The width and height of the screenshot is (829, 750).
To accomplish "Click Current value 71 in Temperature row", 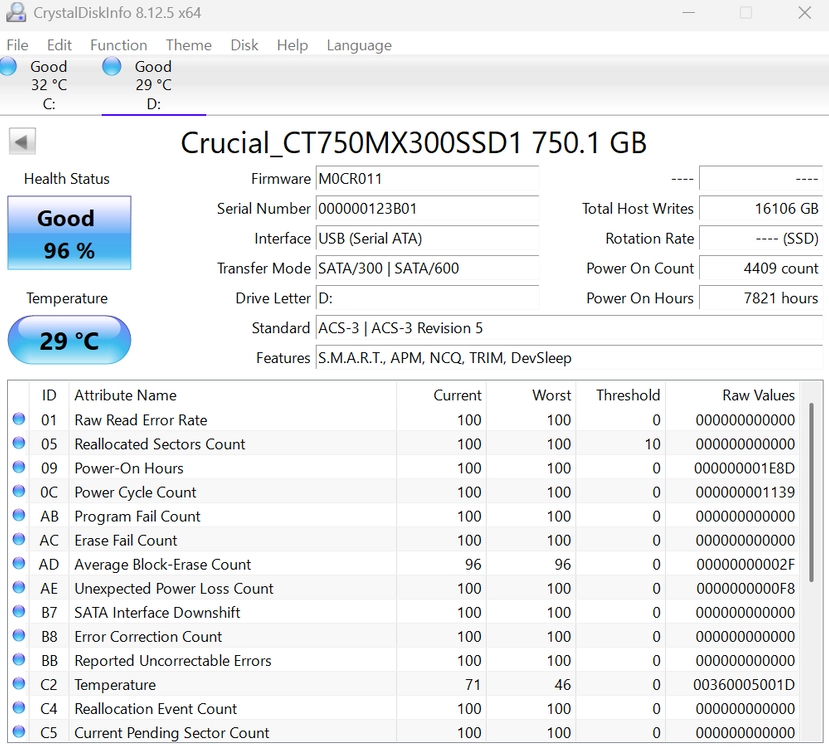I will tap(473, 684).
